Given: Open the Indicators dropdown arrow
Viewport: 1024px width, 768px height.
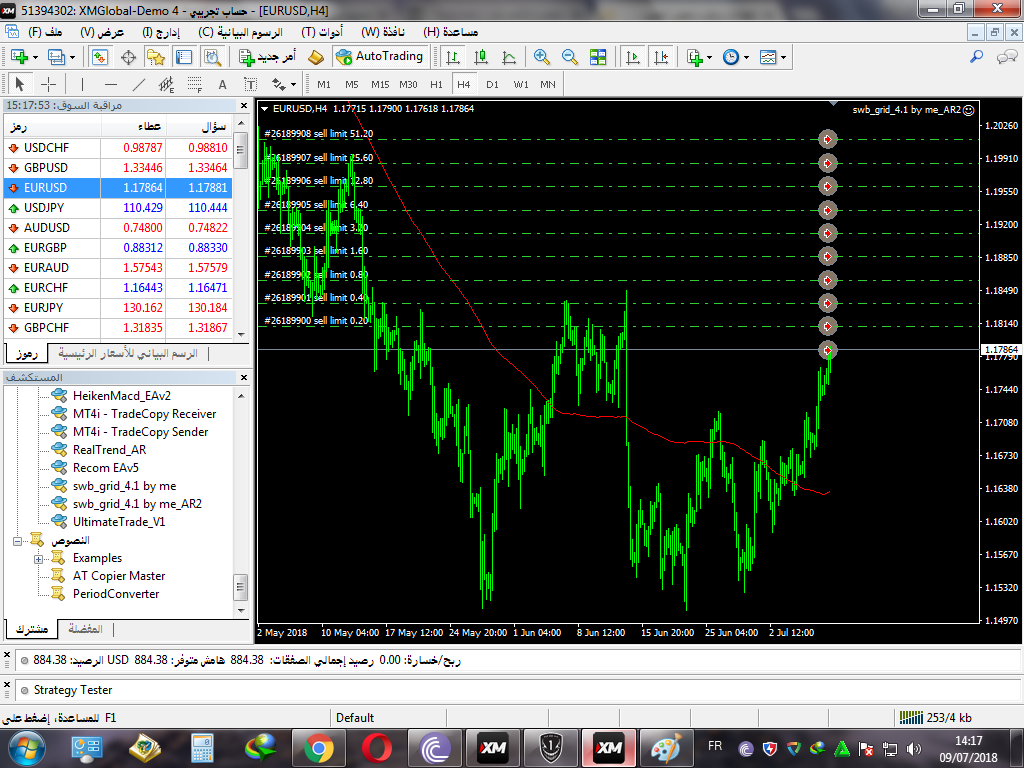Looking at the screenshot, I should tap(709, 58).
